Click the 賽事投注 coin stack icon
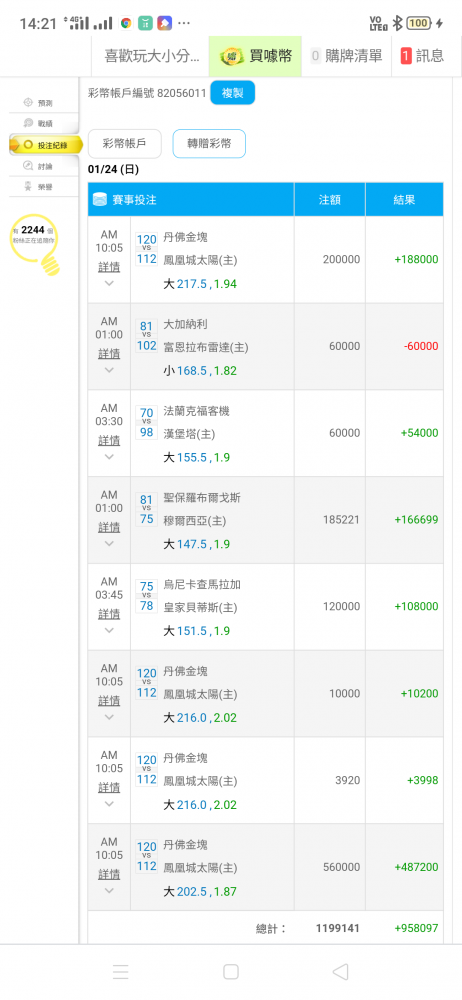462x1000 pixels. point(100,200)
